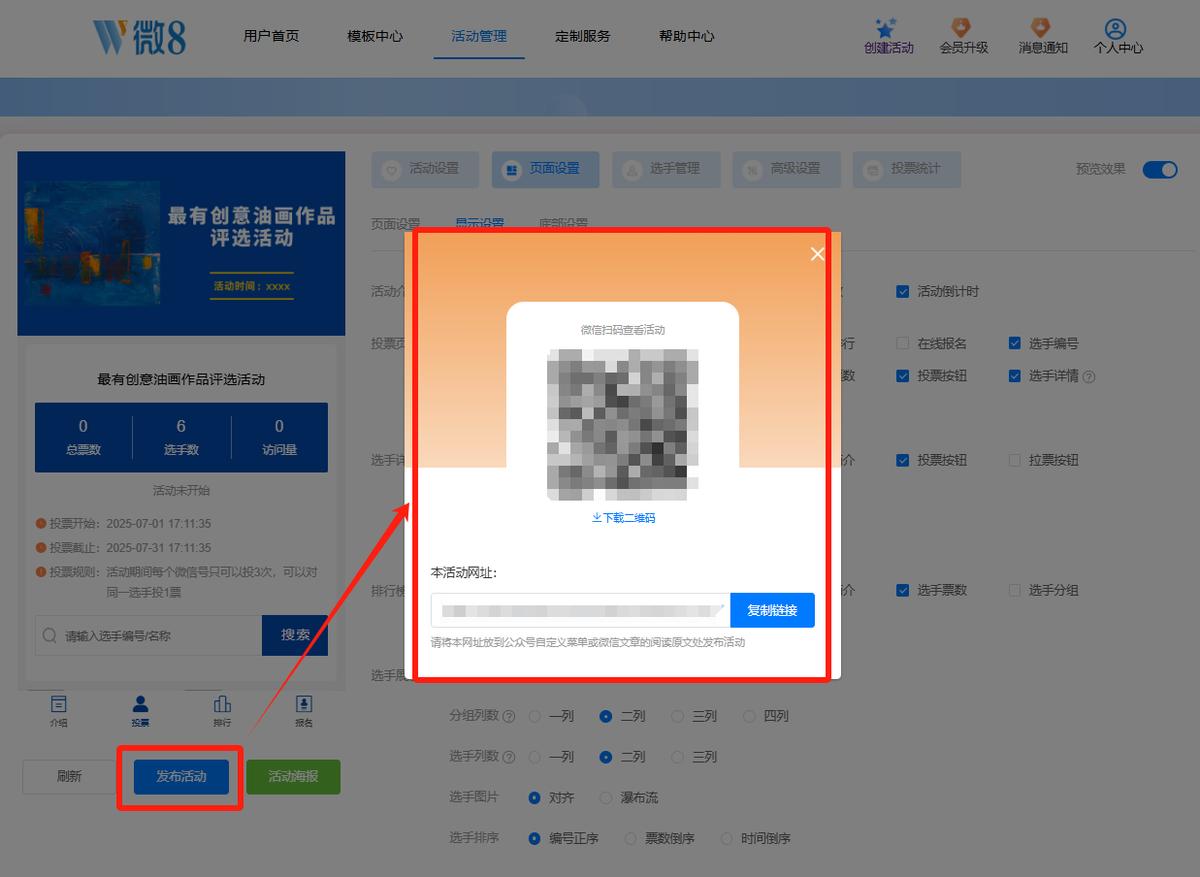Click the 复制链接 button

coord(772,610)
